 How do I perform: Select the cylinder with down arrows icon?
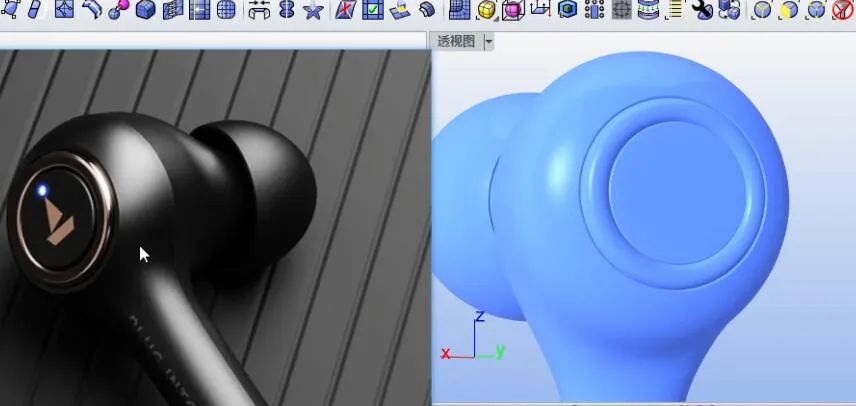648,10
